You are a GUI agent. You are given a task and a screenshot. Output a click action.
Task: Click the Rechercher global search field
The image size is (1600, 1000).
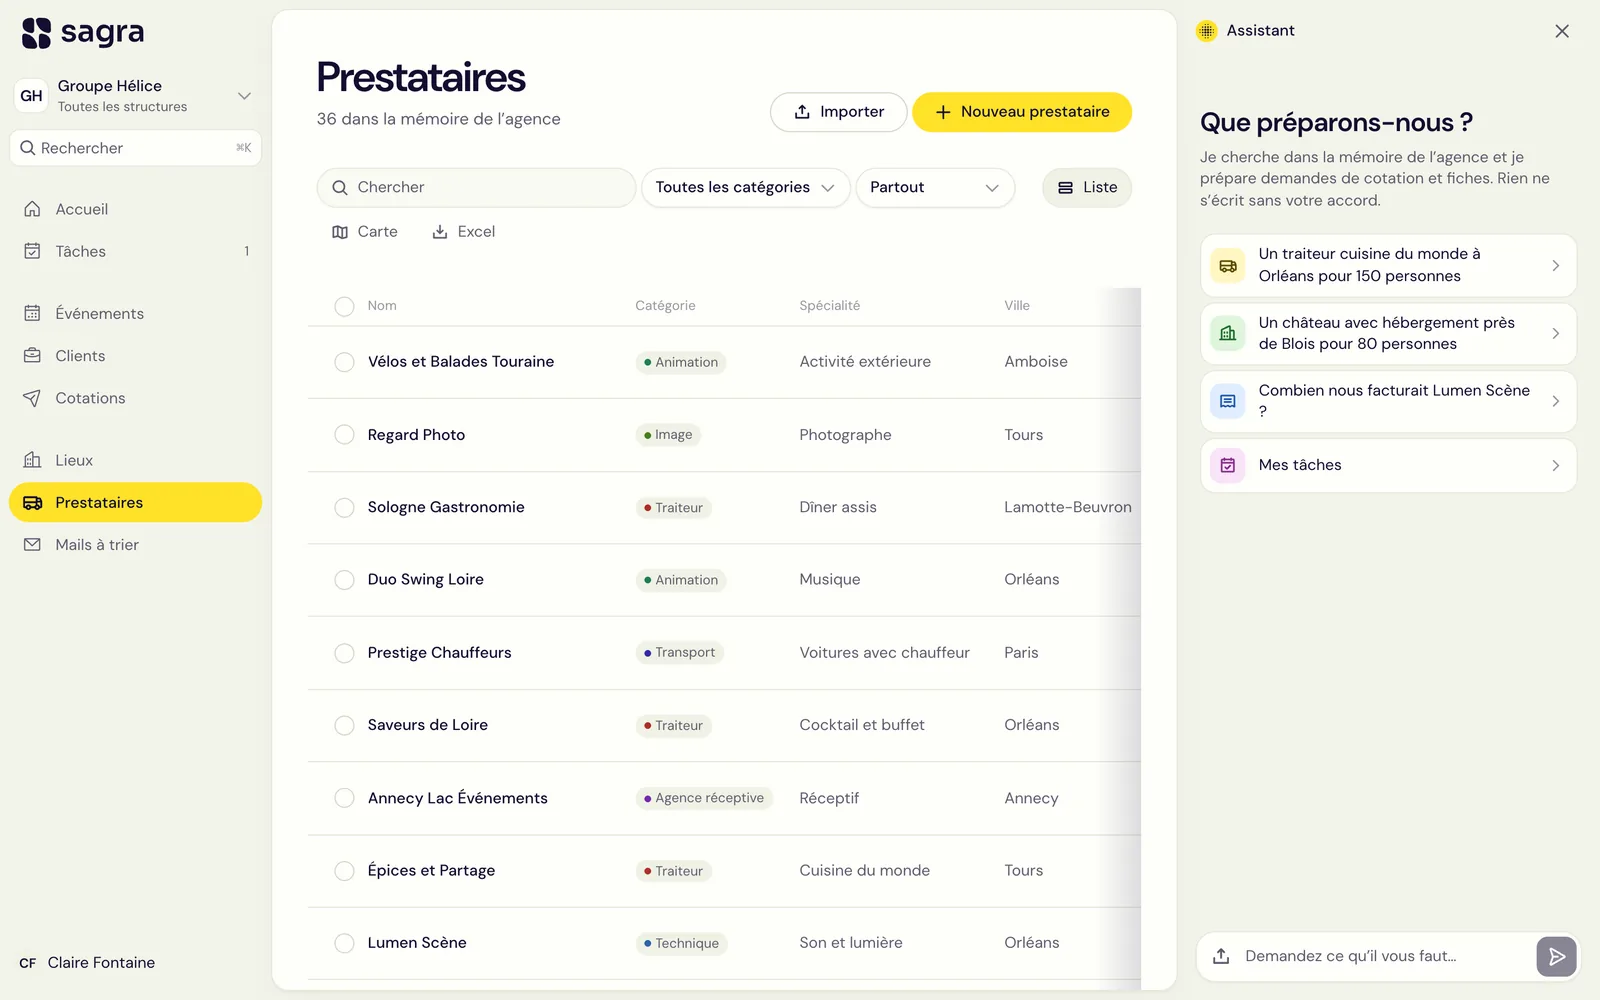(x=135, y=148)
